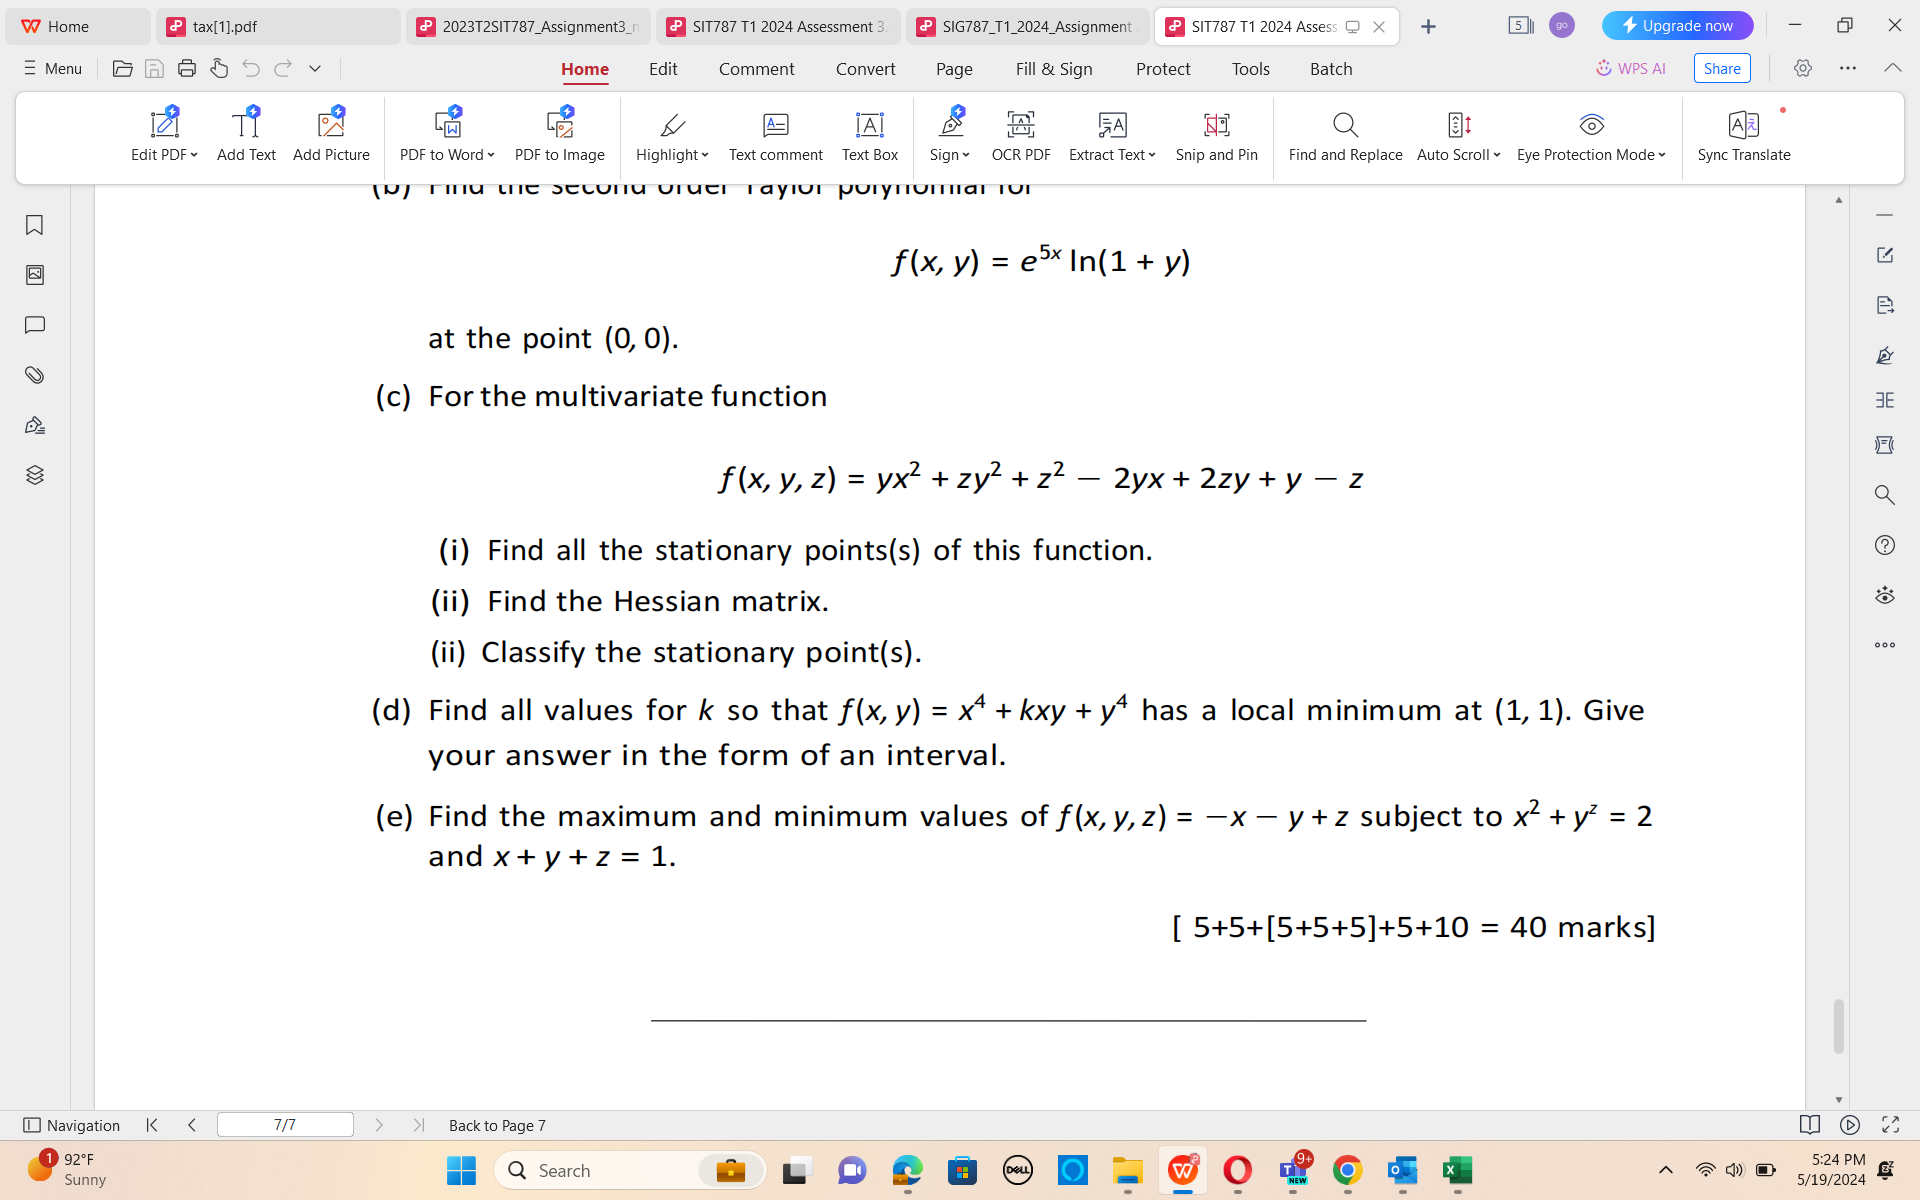Select the Text Box tool
The height and width of the screenshot is (1200, 1920).
click(x=869, y=137)
